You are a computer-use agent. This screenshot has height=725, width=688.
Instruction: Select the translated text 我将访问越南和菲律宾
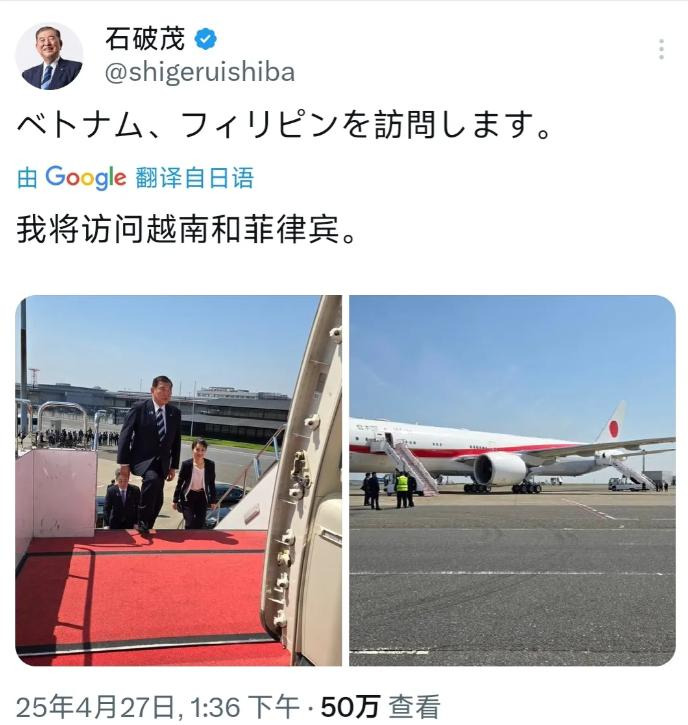187,229
